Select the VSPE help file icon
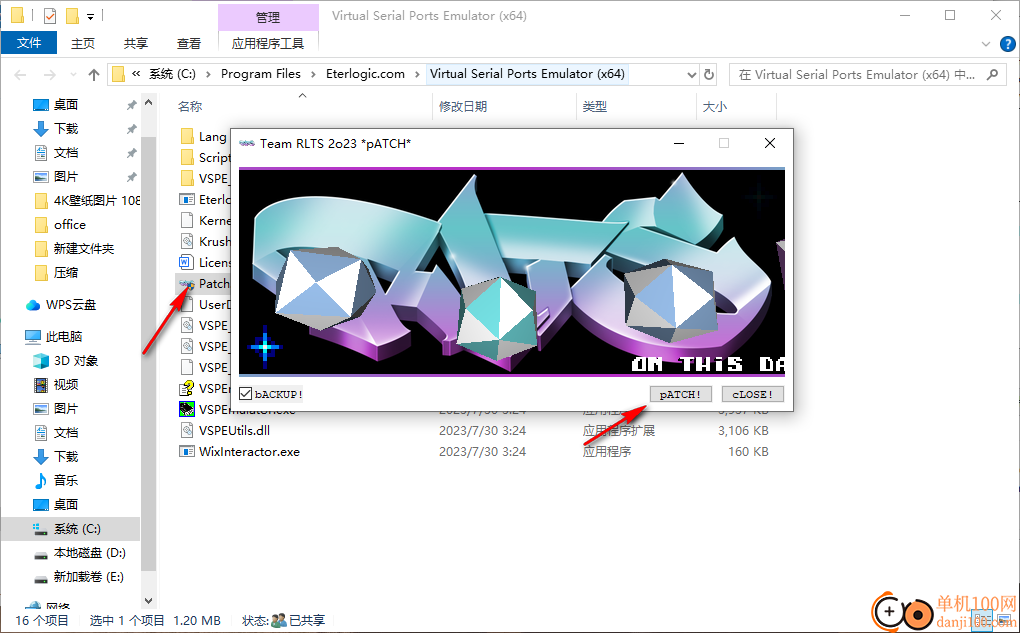 (187, 388)
